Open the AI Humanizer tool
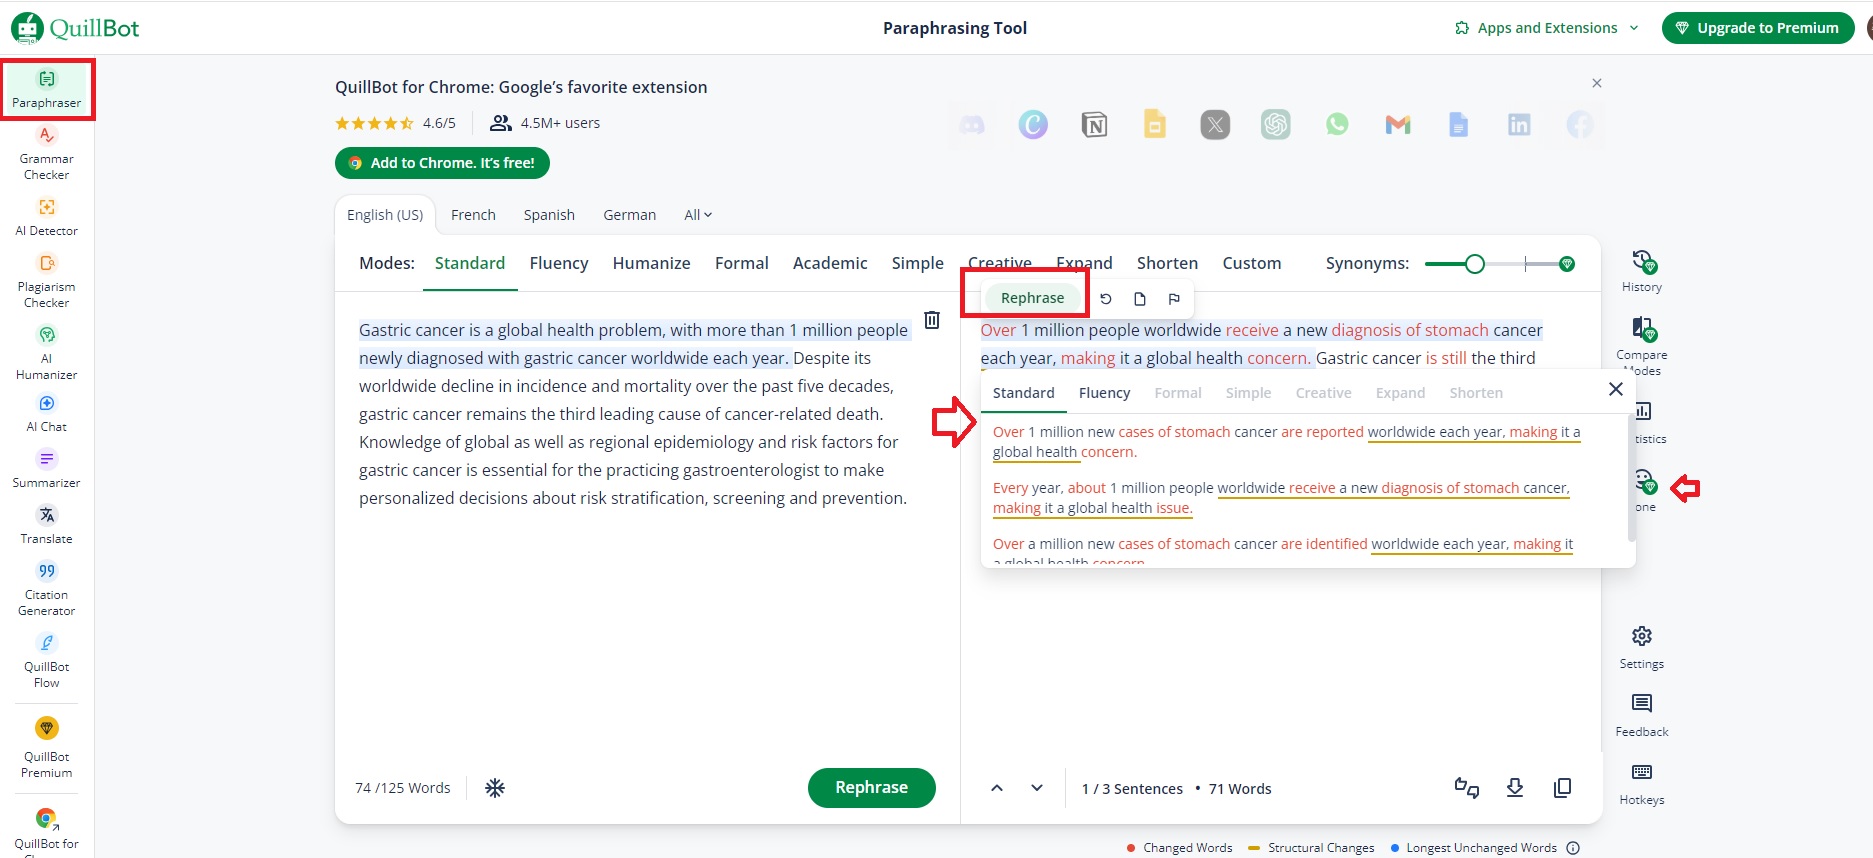Image resolution: width=1873 pixels, height=858 pixels. point(47,353)
